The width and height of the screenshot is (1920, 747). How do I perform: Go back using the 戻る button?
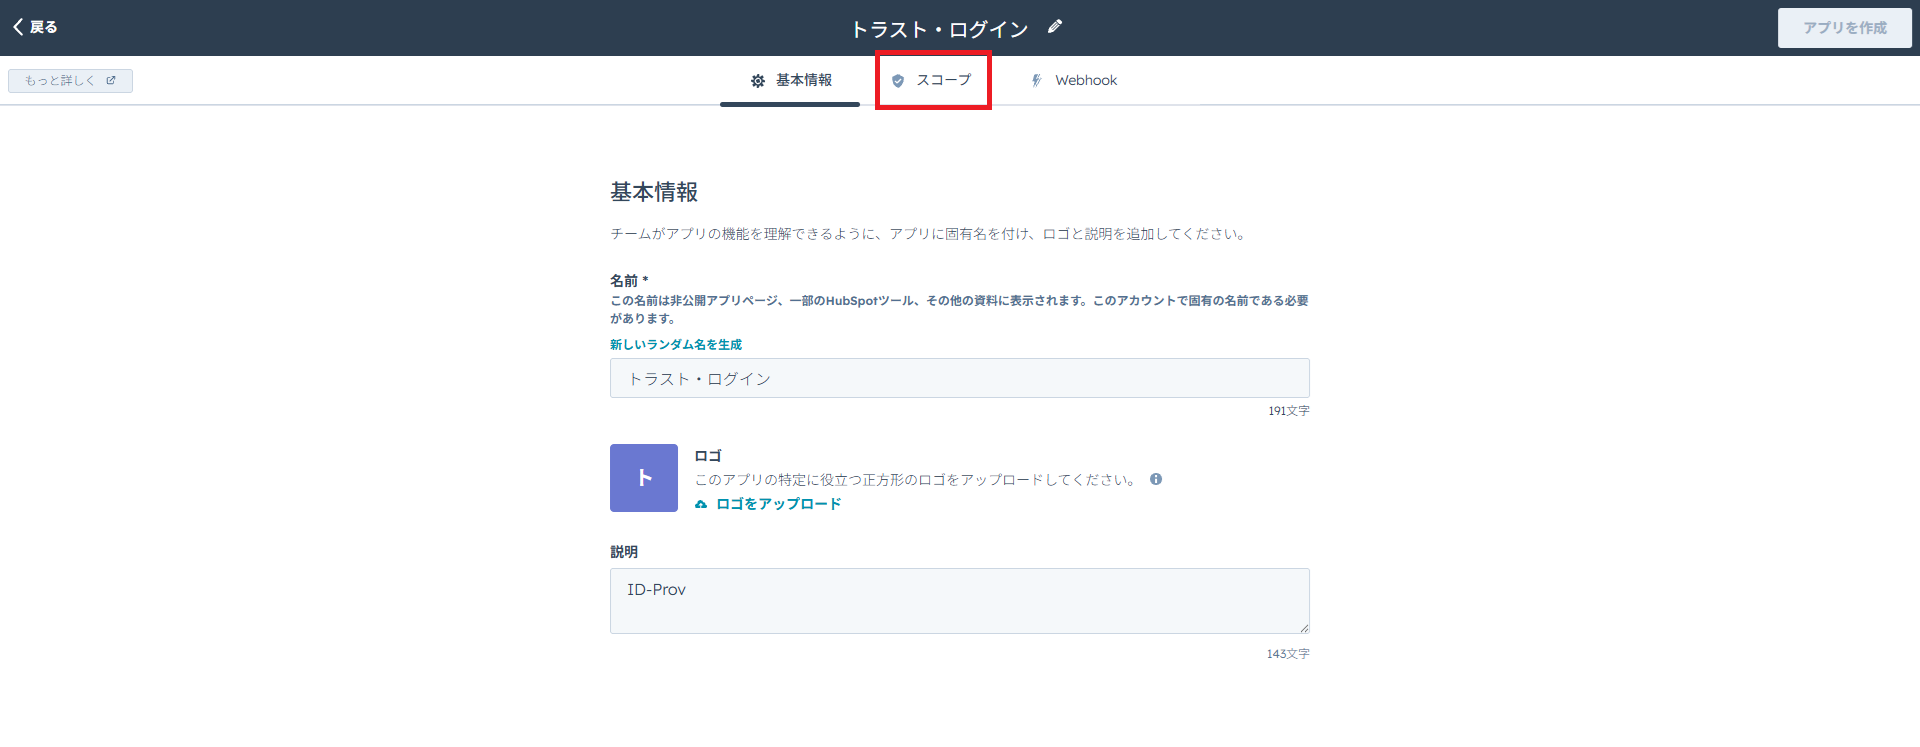[35, 27]
